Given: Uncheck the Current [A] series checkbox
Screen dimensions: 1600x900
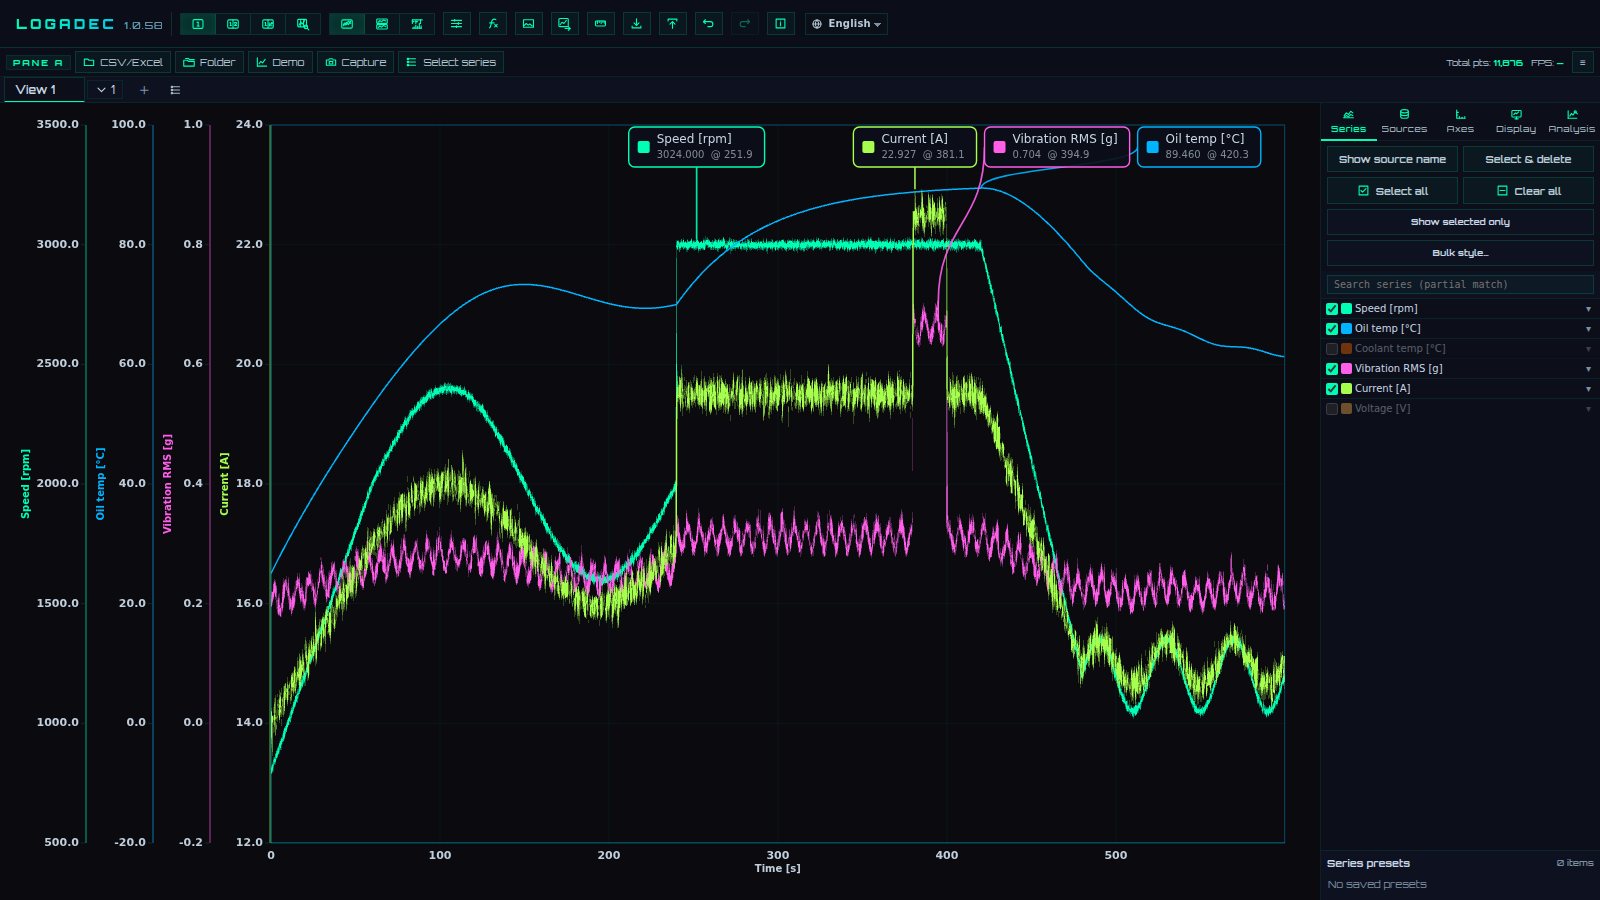Looking at the screenshot, I should point(1332,389).
